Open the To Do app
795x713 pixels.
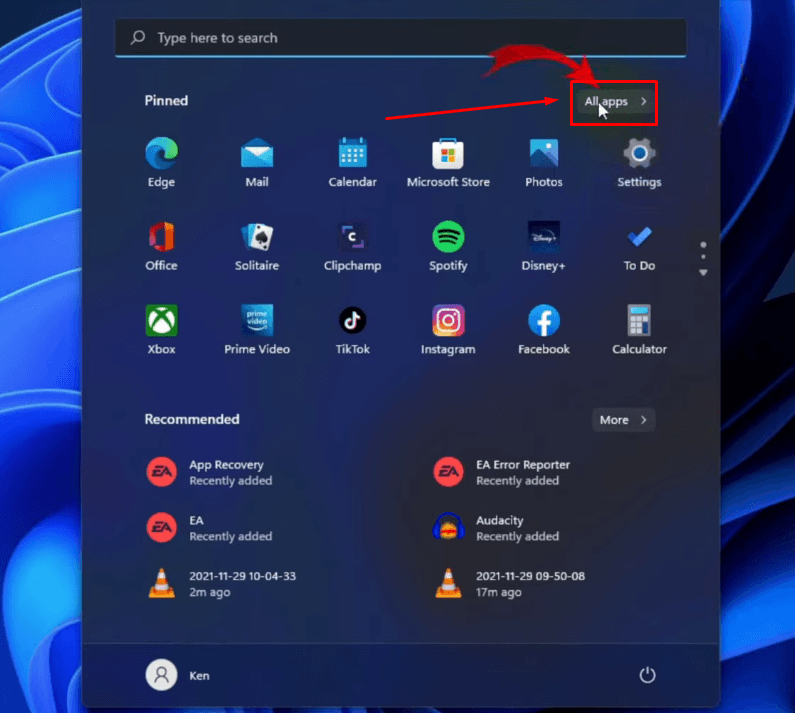click(x=639, y=246)
